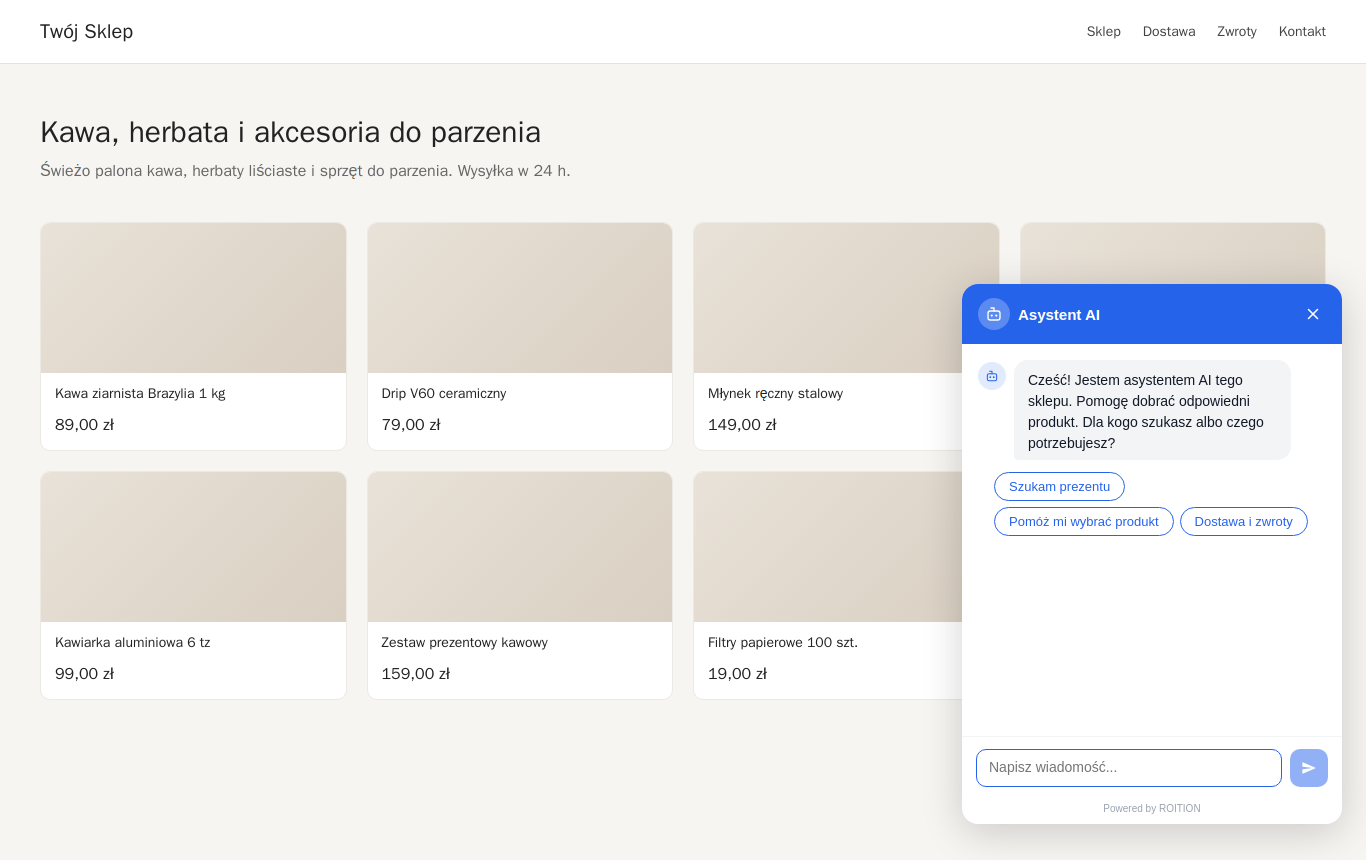Go to the Dostawa page
The height and width of the screenshot is (860, 1366).
coord(1169,31)
